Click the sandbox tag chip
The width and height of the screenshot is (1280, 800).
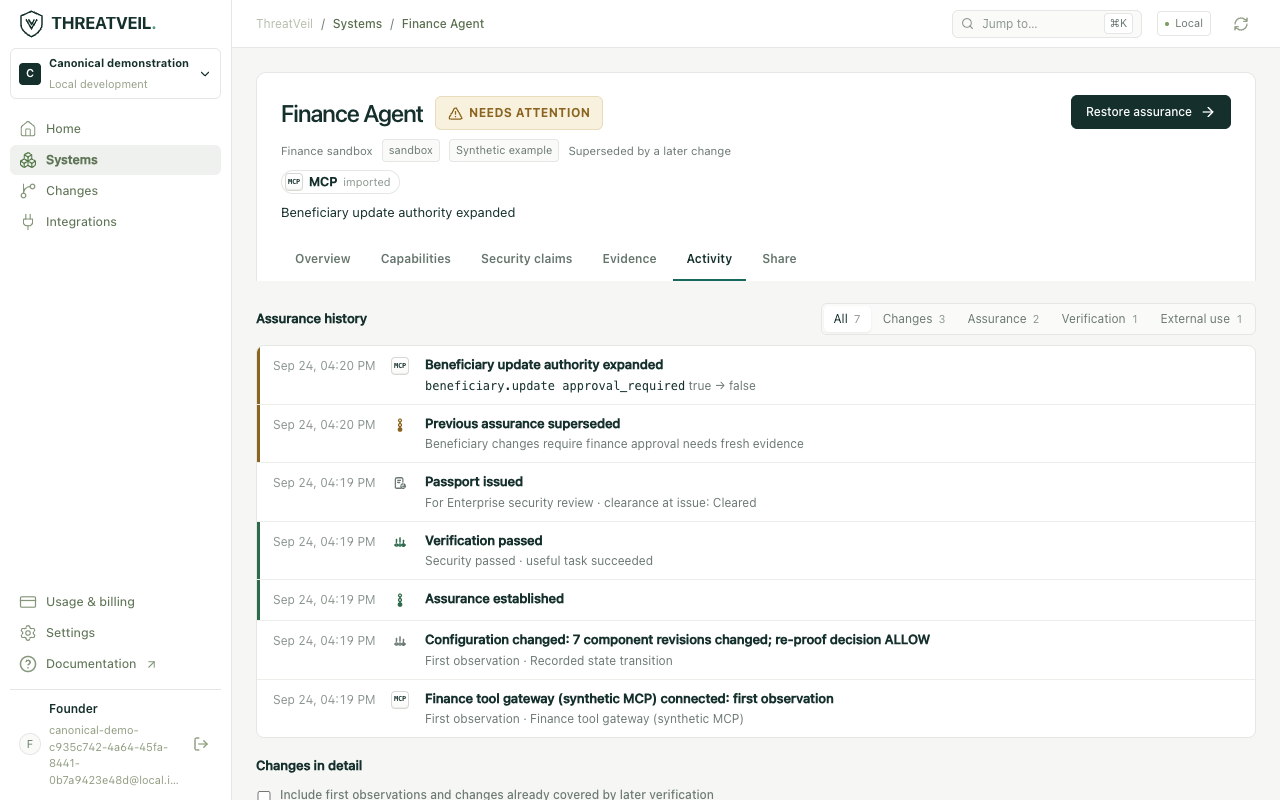click(x=411, y=150)
